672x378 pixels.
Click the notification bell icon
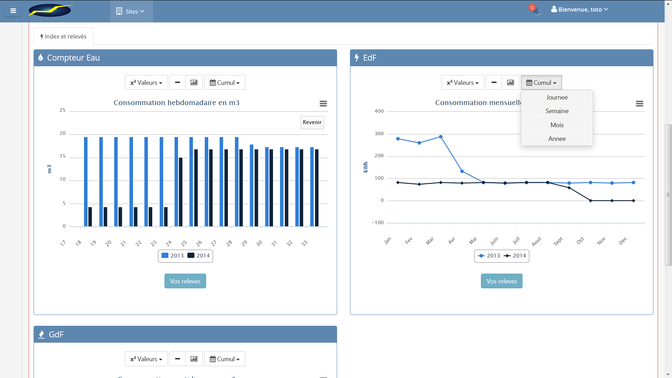(x=534, y=10)
